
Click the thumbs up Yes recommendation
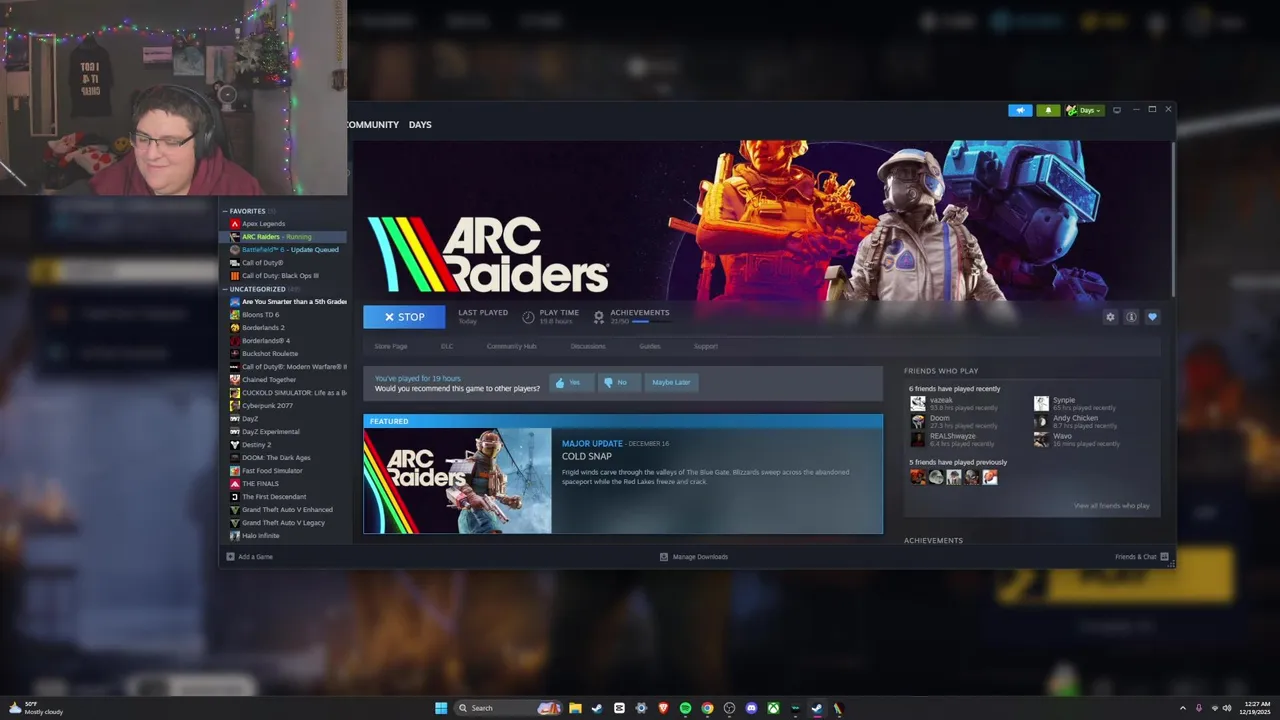pyautogui.click(x=571, y=382)
